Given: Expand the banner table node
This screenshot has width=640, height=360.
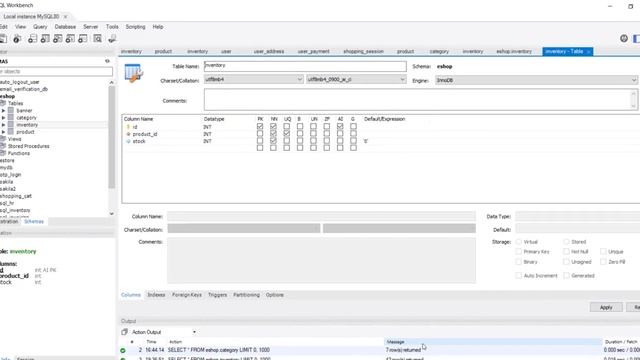Looking at the screenshot, I should (3, 111).
